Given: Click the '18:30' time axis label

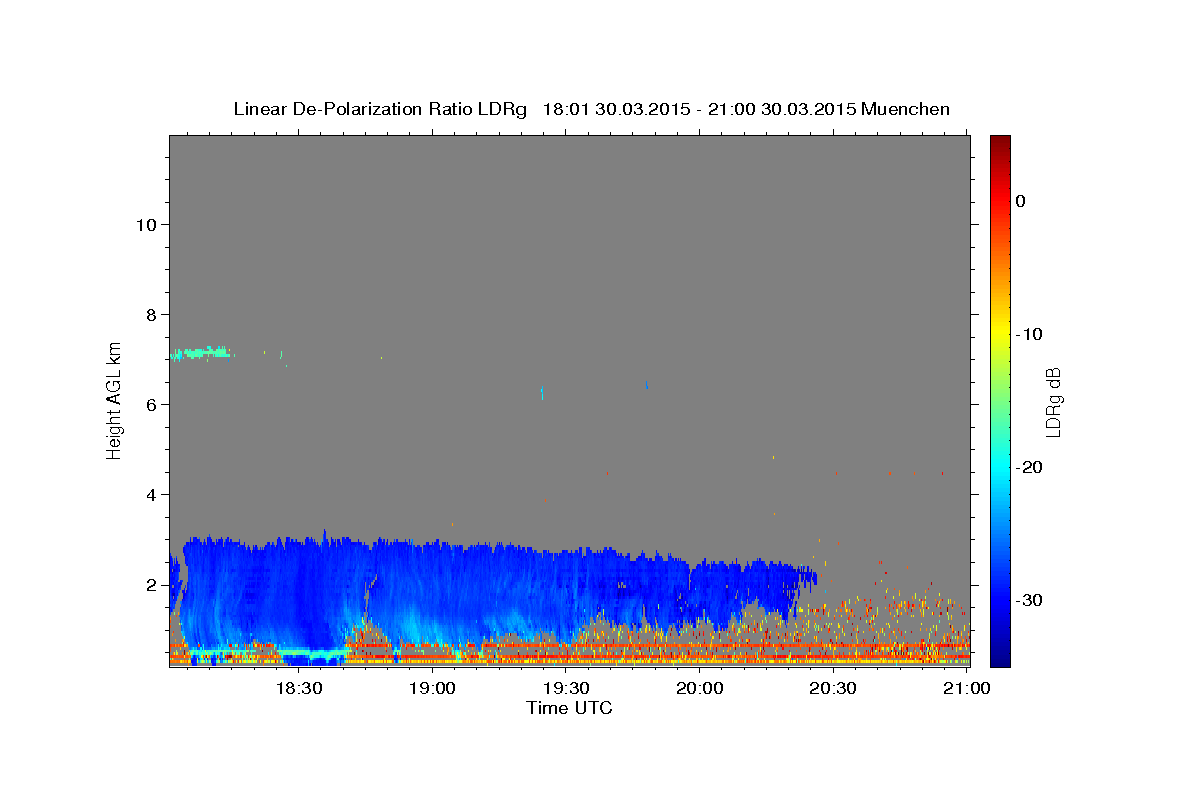Looking at the screenshot, I should coord(298,689).
